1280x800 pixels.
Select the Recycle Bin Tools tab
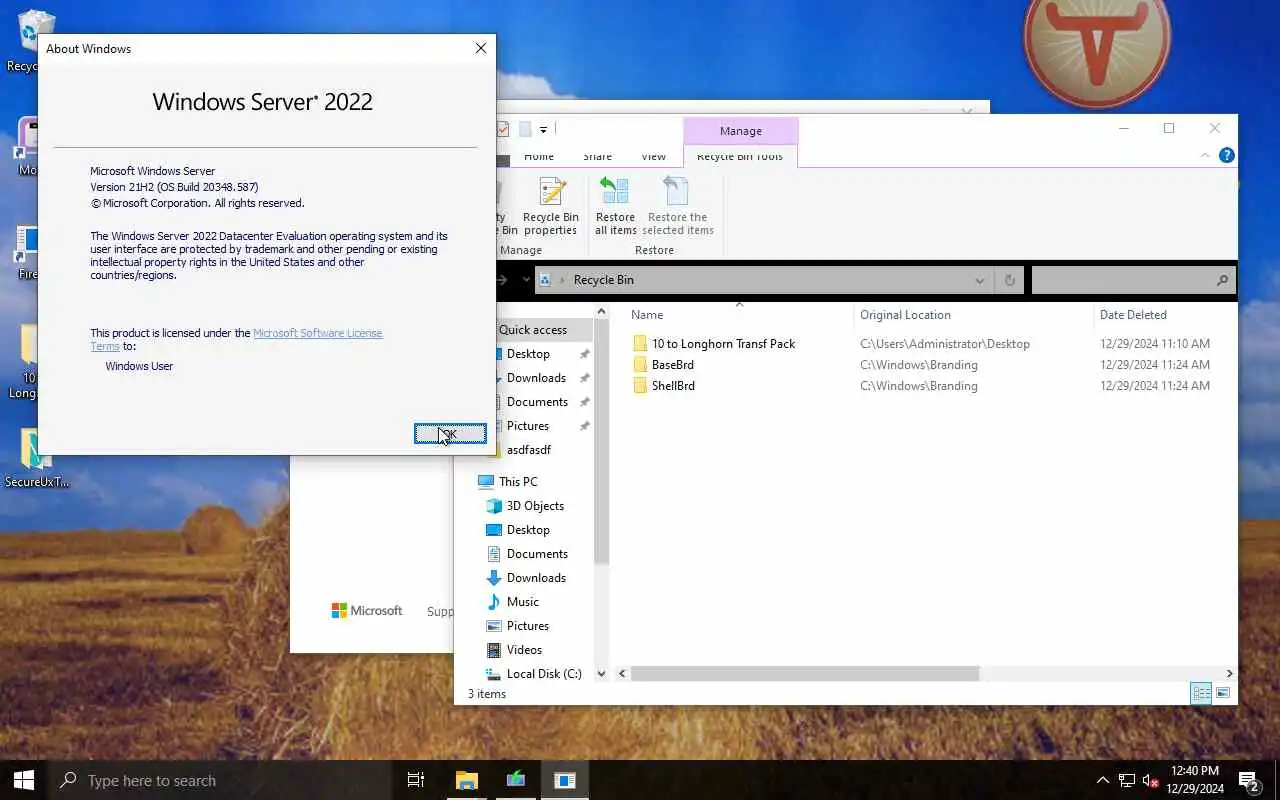coord(740,156)
